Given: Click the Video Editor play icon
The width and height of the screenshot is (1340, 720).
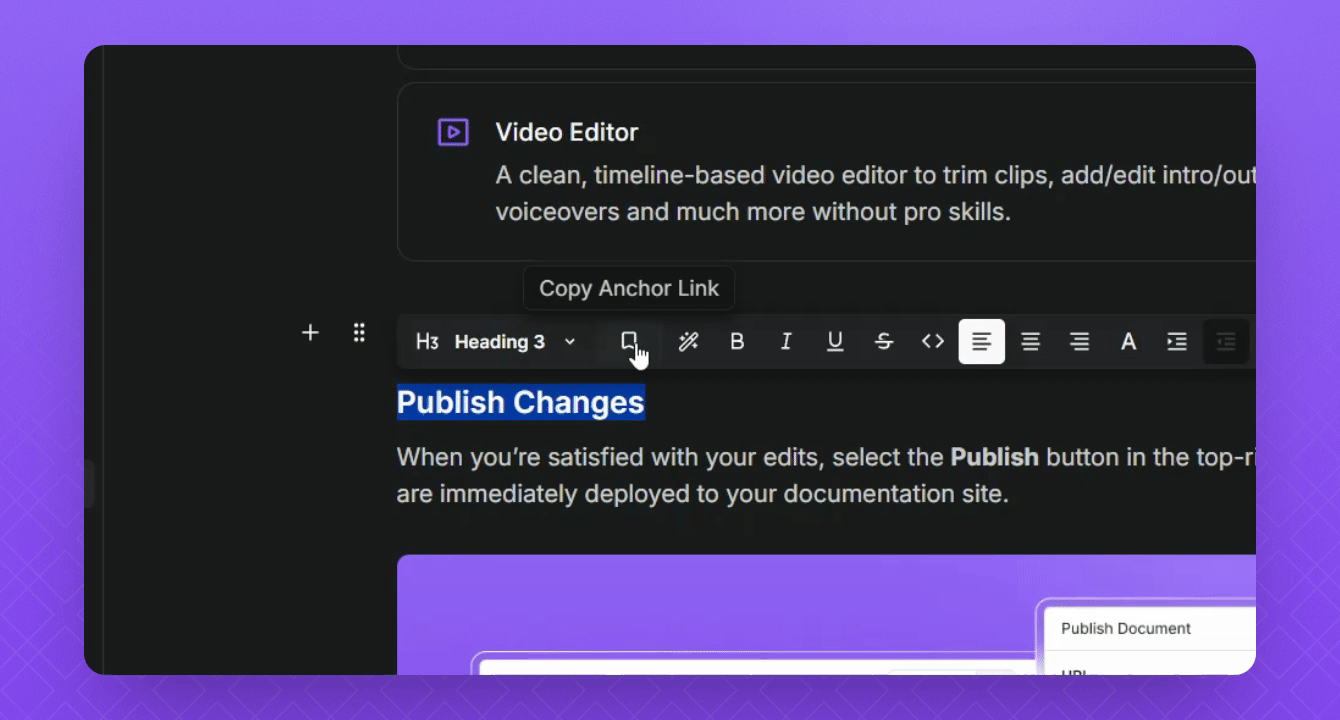Looking at the screenshot, I should coord(453,132).
